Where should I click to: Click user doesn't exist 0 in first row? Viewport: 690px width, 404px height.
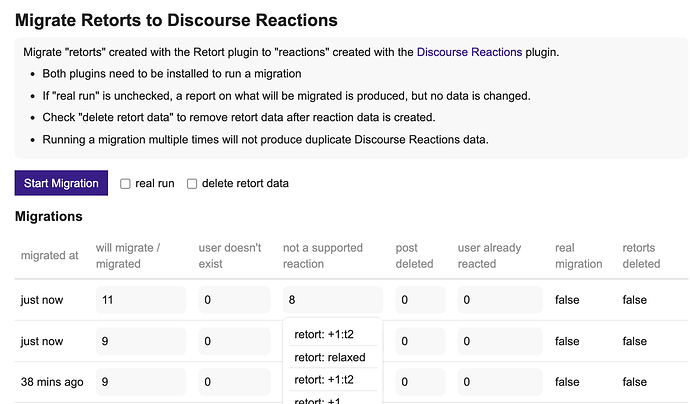tap(234, 300)
